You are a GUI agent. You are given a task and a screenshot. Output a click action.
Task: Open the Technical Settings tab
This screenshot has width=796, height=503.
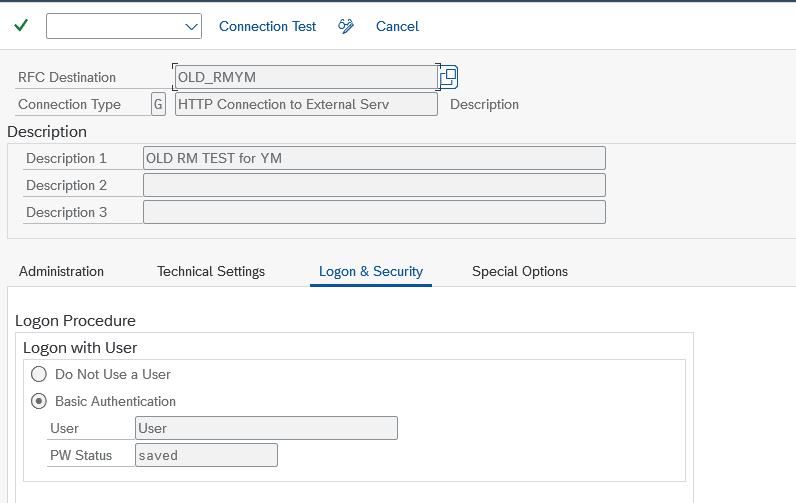click(x=211, y=272)
